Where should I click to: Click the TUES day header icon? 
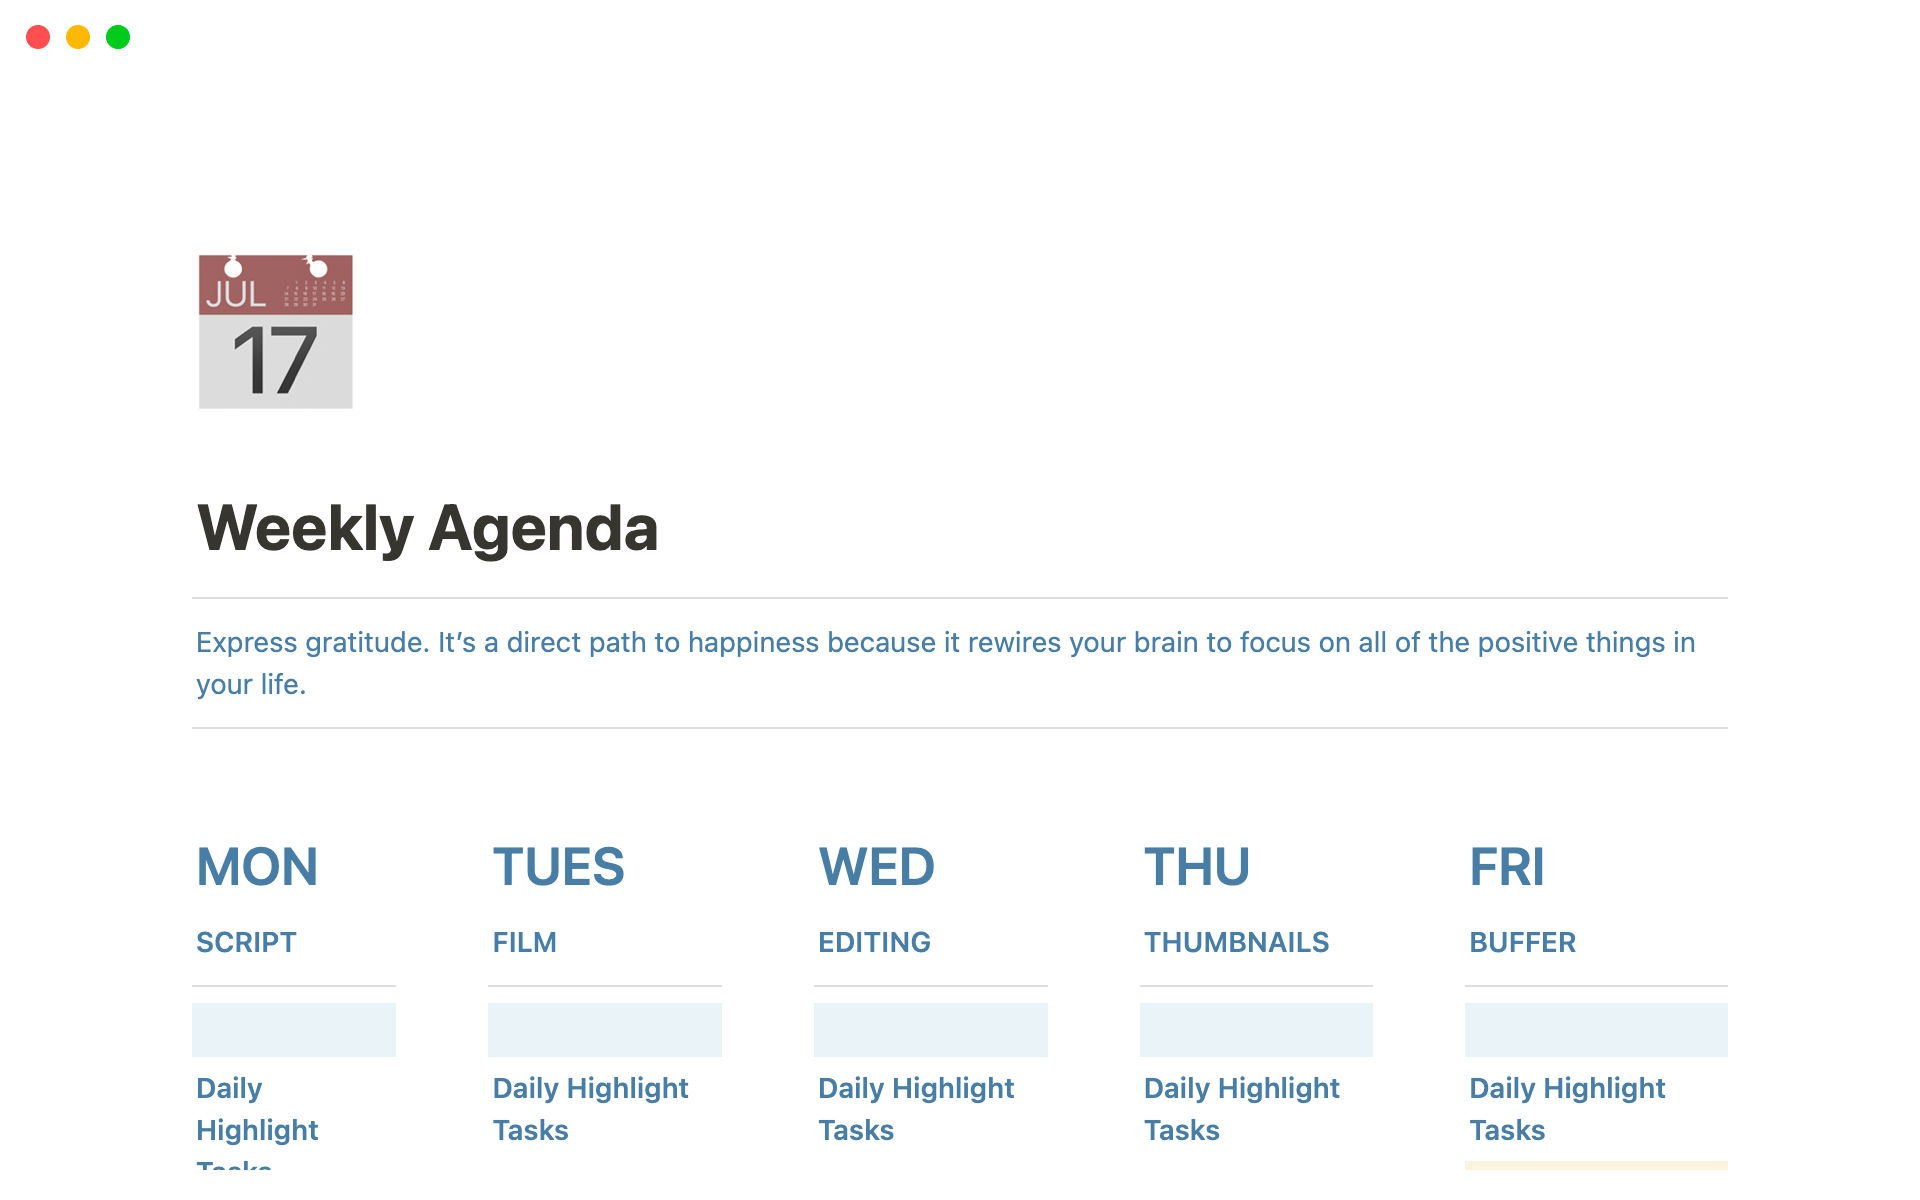click(558, 864)
